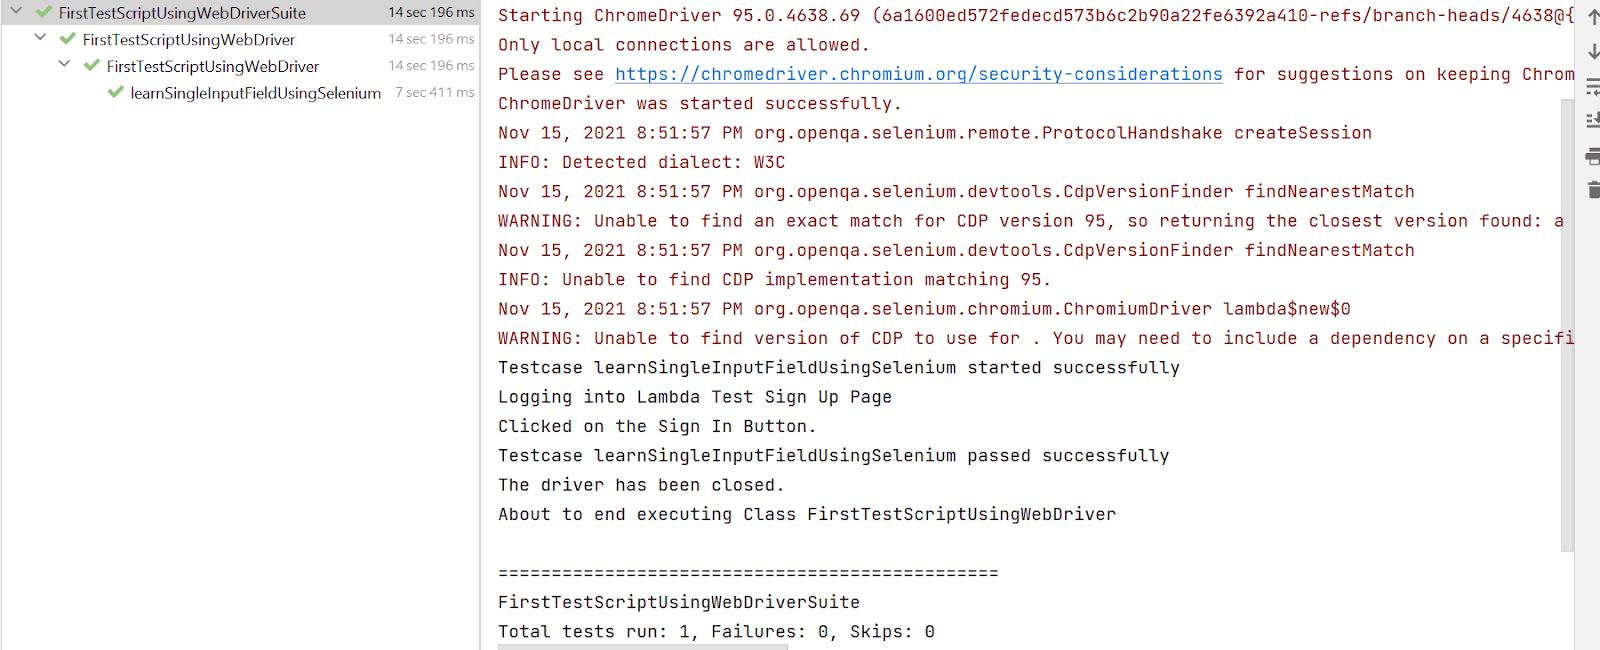
Task: Select the learnSingleInputFieldUsingSelenium test result
Action: (255, 93)
